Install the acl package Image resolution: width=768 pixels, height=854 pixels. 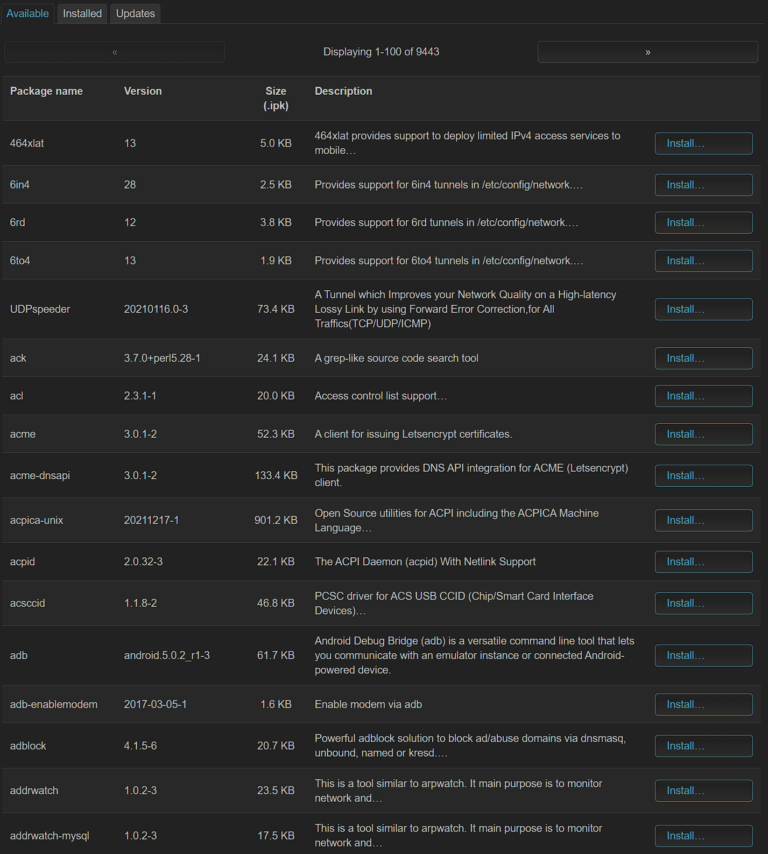(703, 396)
